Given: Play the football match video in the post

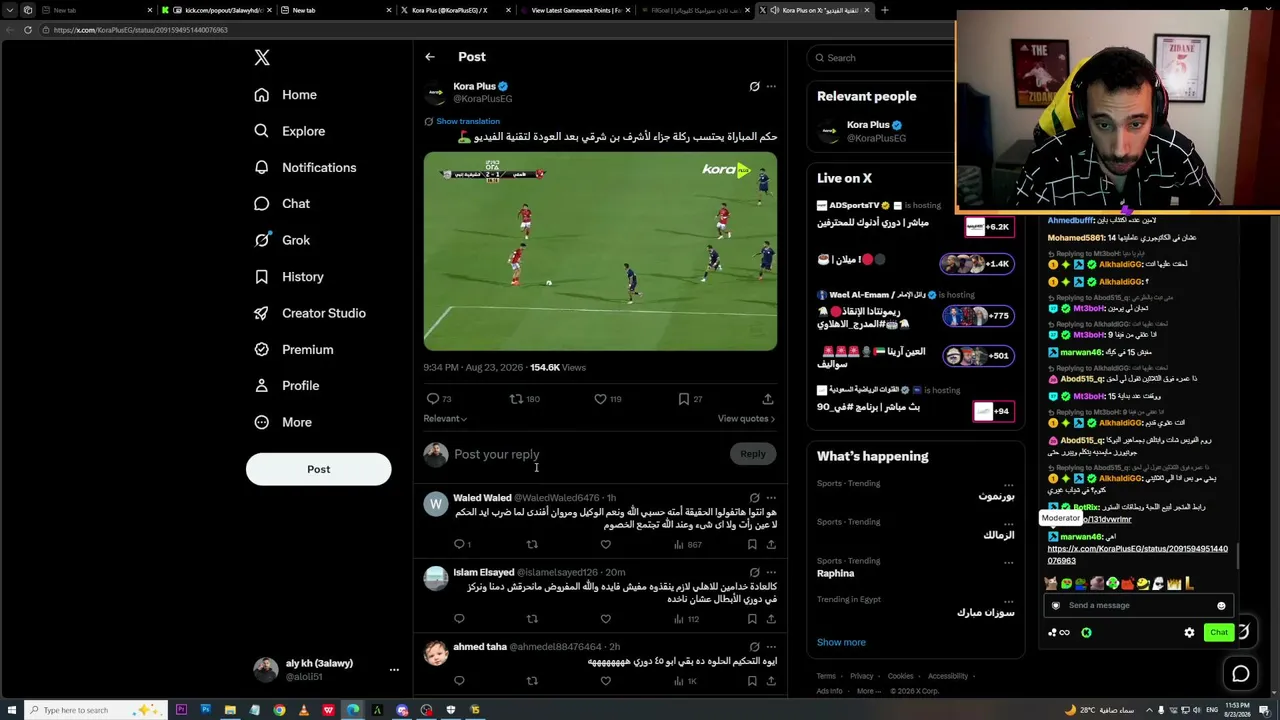Looking at the screenshot, I should click(600, 251).
